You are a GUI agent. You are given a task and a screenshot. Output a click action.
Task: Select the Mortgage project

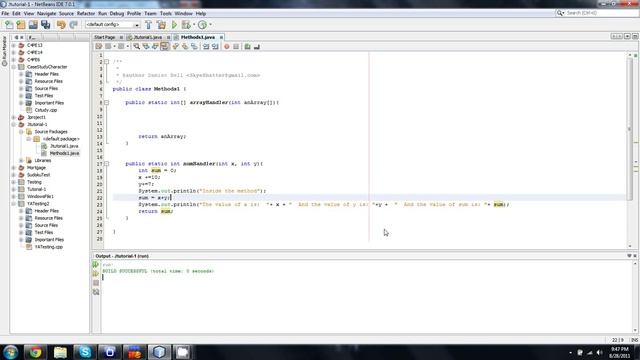(36, 168)
